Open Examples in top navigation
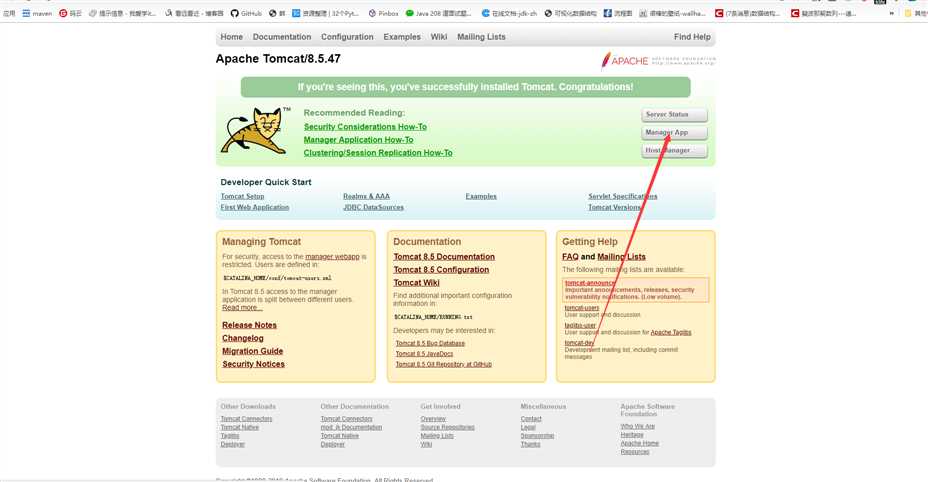 tap(402, 37)
